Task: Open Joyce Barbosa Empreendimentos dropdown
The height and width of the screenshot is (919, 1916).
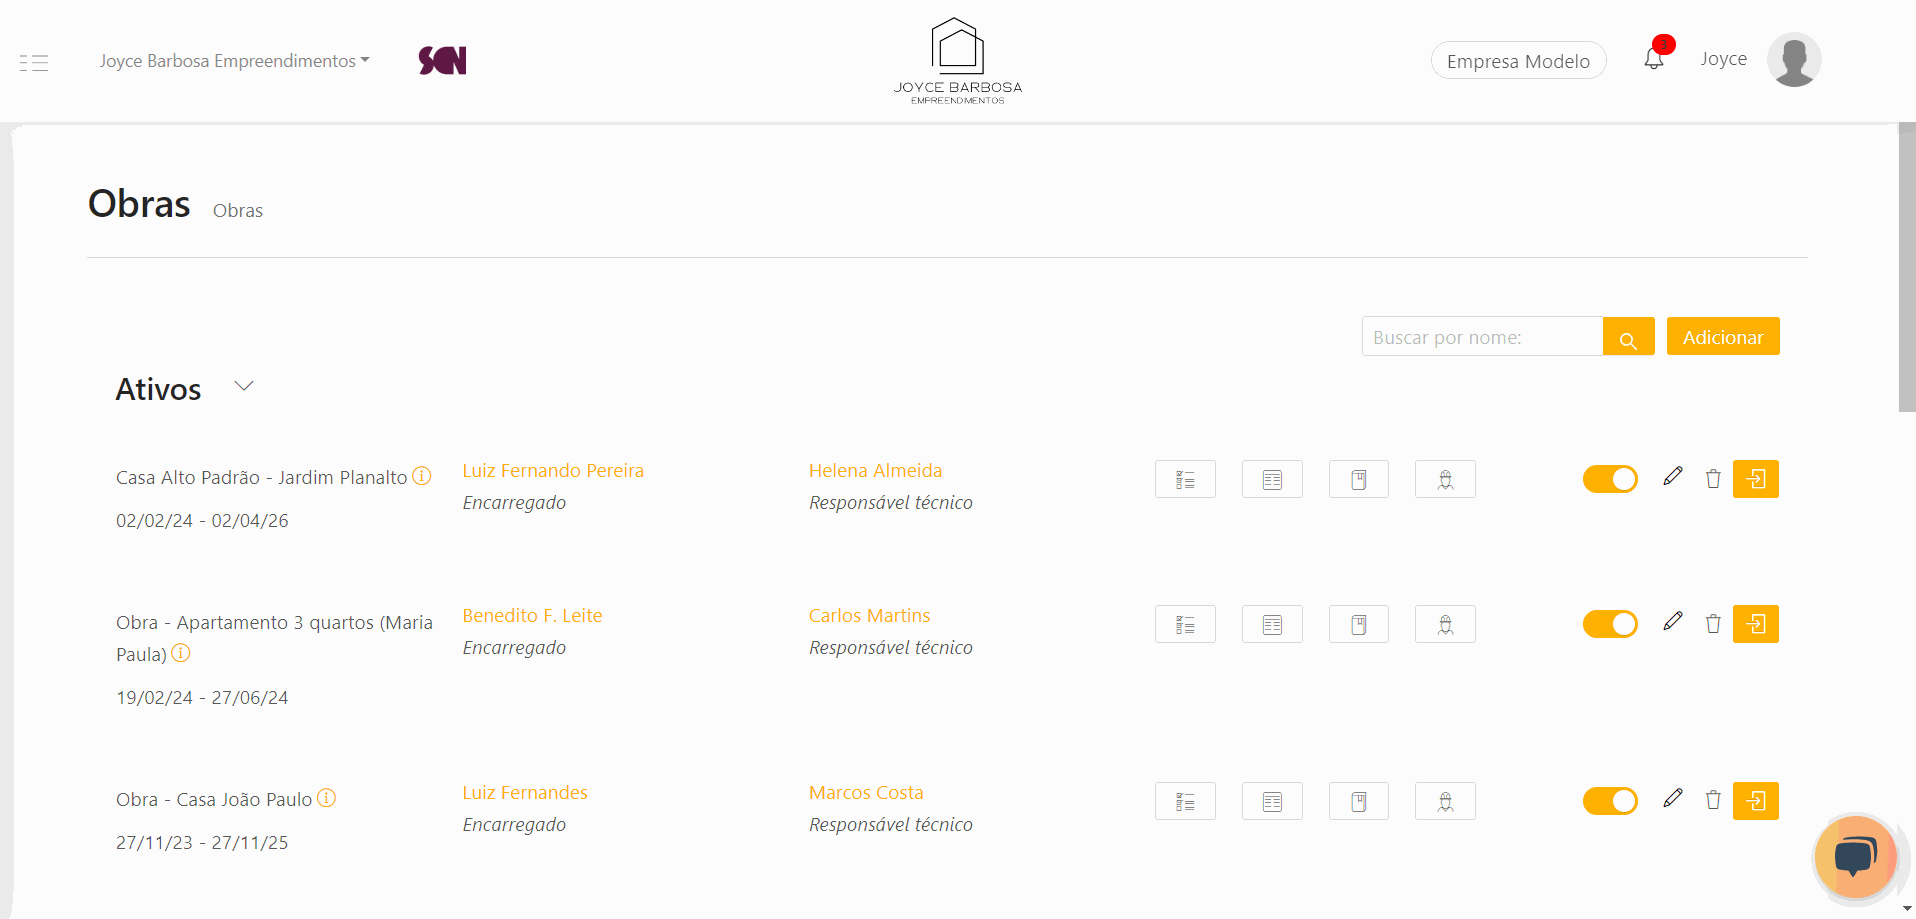Action: pos(234,61)
